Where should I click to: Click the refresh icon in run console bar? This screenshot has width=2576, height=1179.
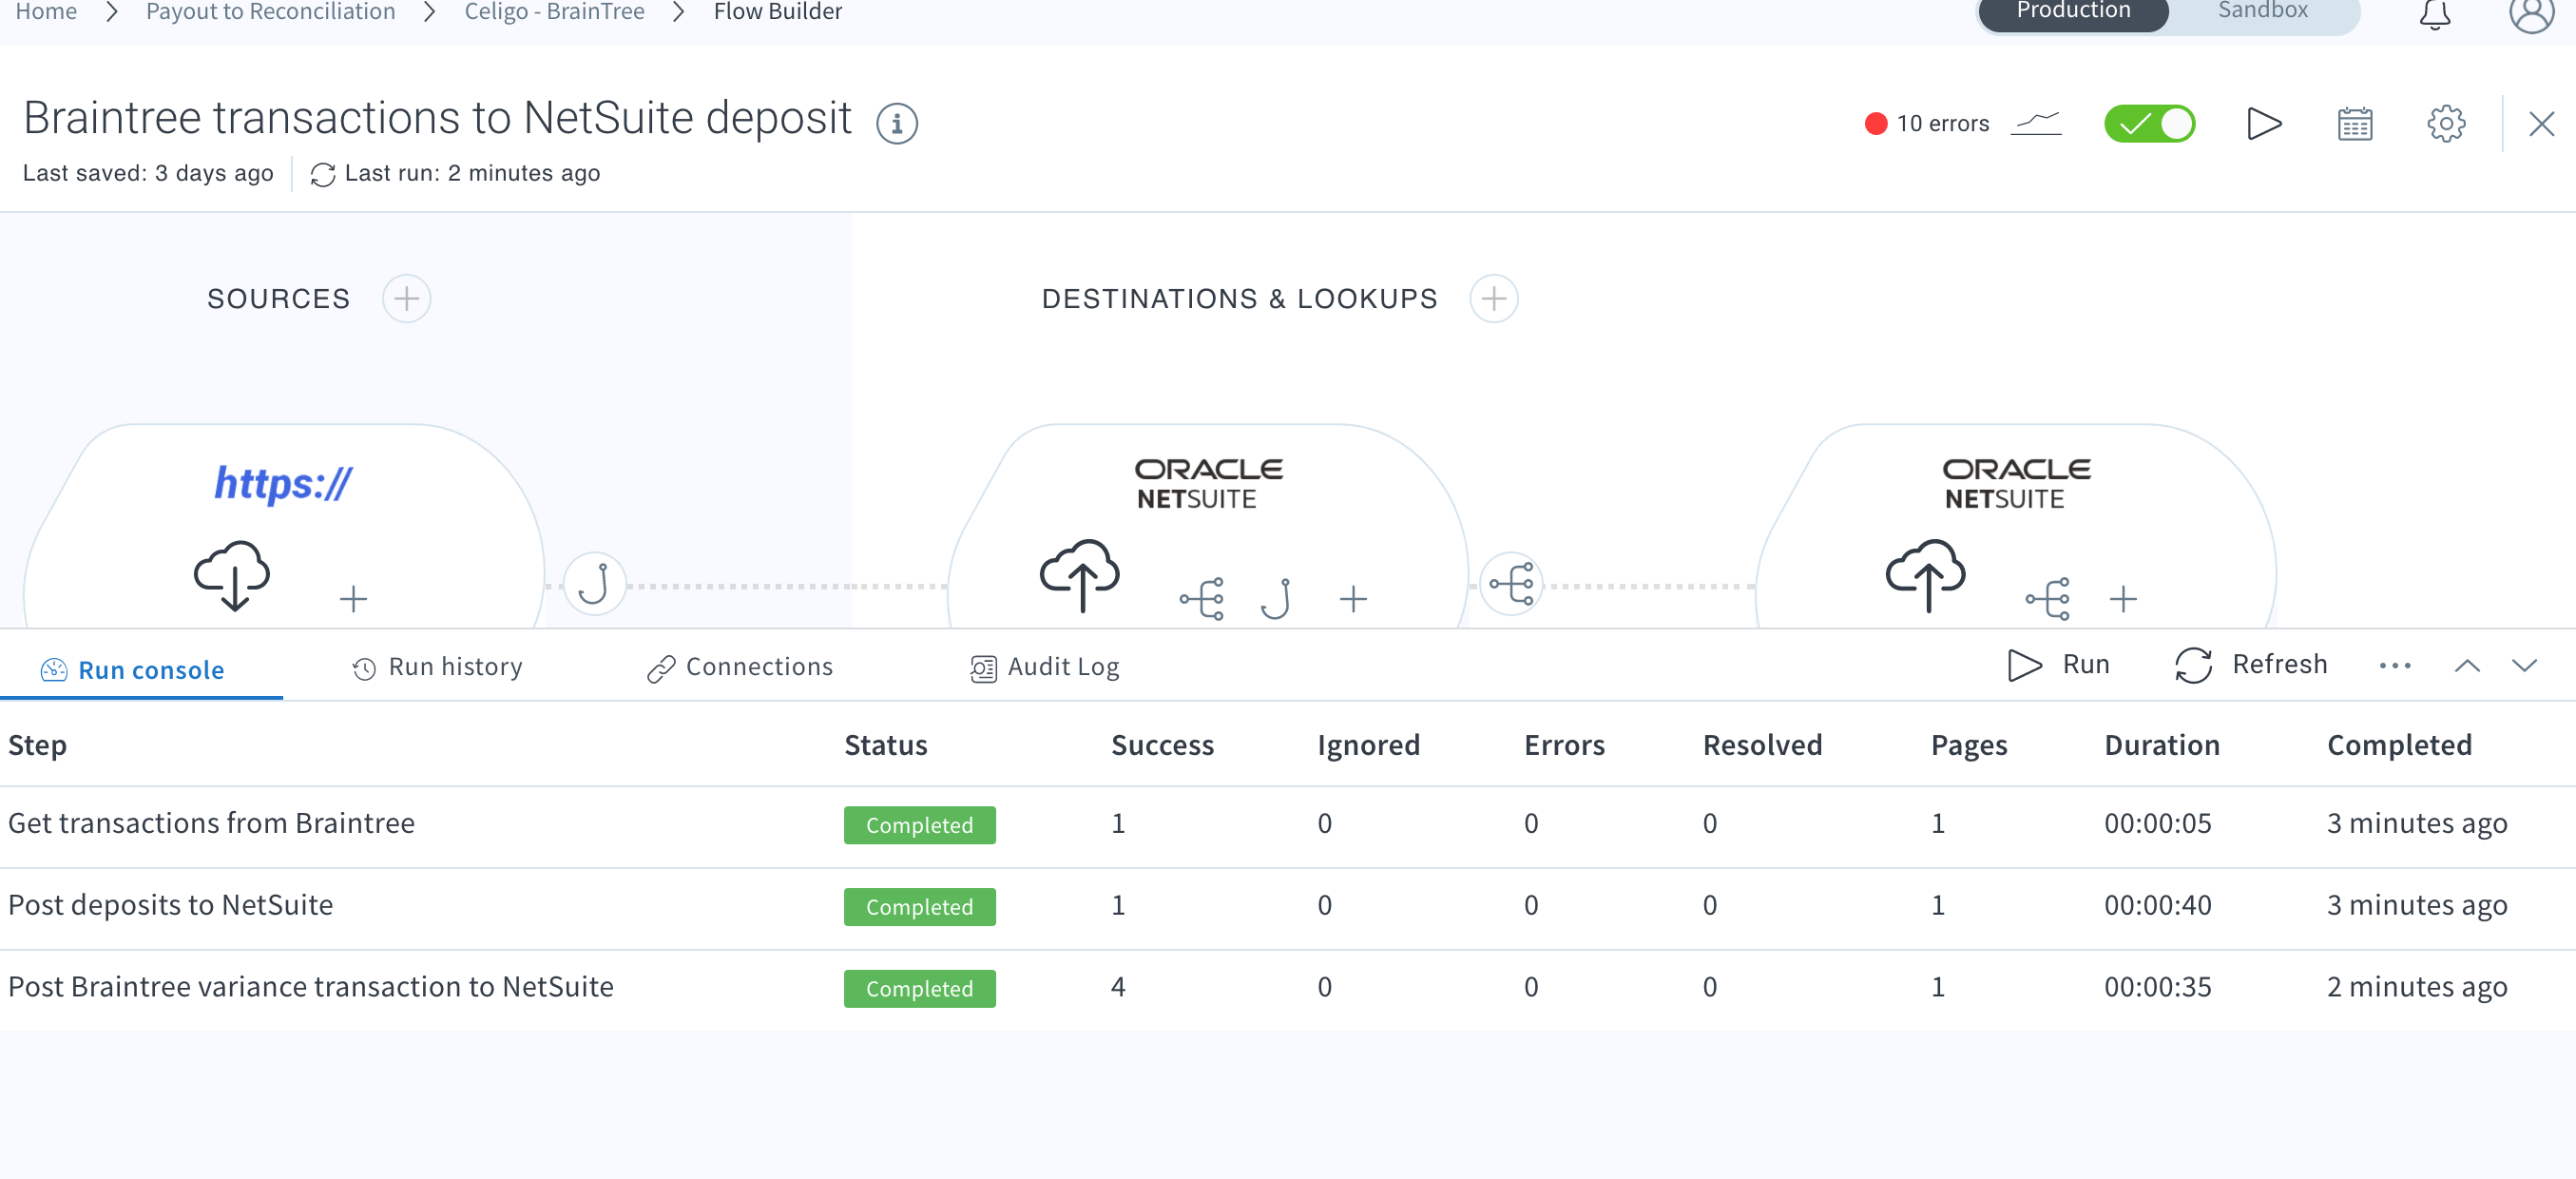pyautogui.click(x=2193, y=664)
